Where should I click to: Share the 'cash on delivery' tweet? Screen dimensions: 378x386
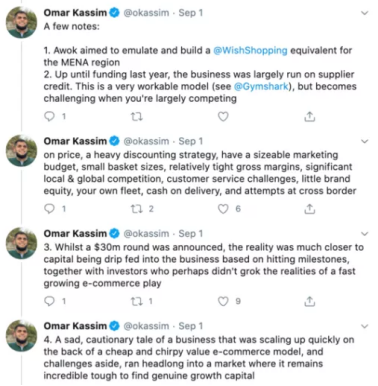pos(310,209)
